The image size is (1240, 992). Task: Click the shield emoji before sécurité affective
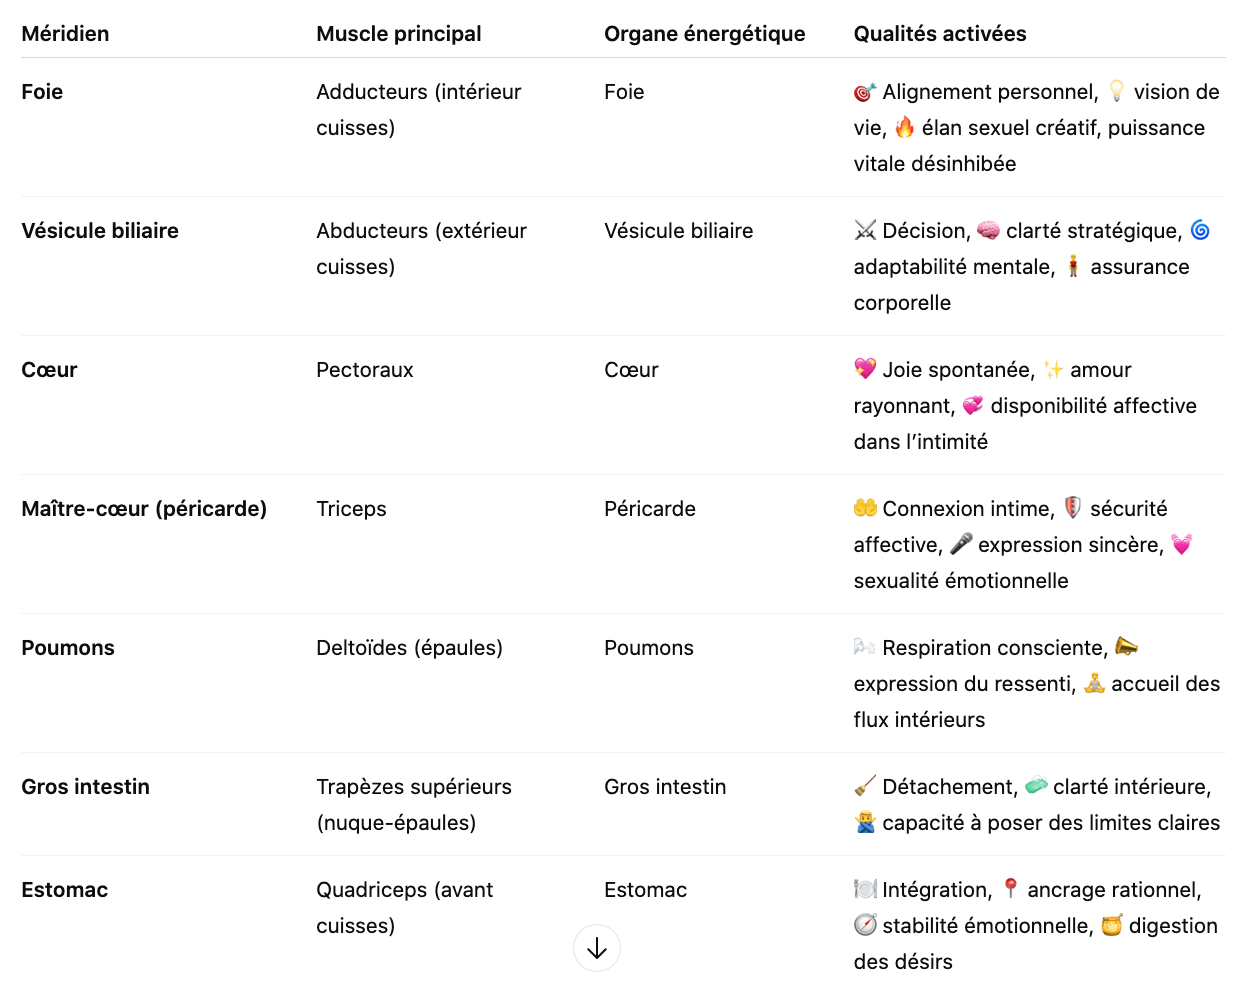[x=1073, y=508]
